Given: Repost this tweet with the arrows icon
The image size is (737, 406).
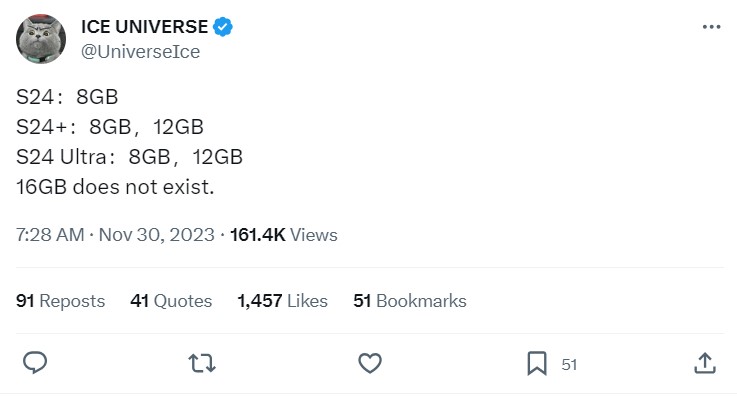Looking at the screenshot, I should pyautogui.click(x=202, y=363).
